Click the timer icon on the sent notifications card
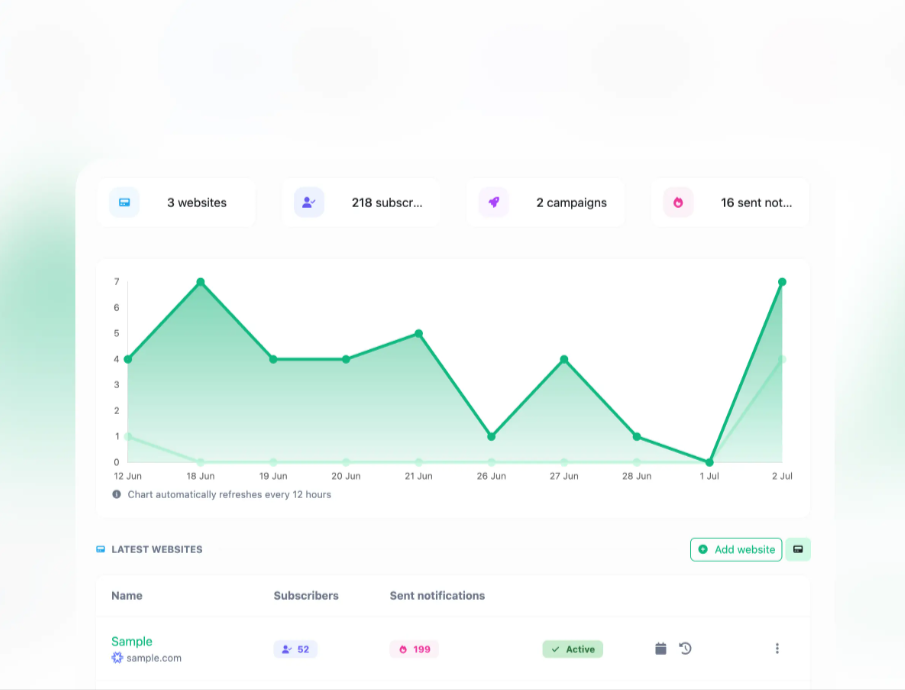This screenshot has height=690, width=905. 677,202
